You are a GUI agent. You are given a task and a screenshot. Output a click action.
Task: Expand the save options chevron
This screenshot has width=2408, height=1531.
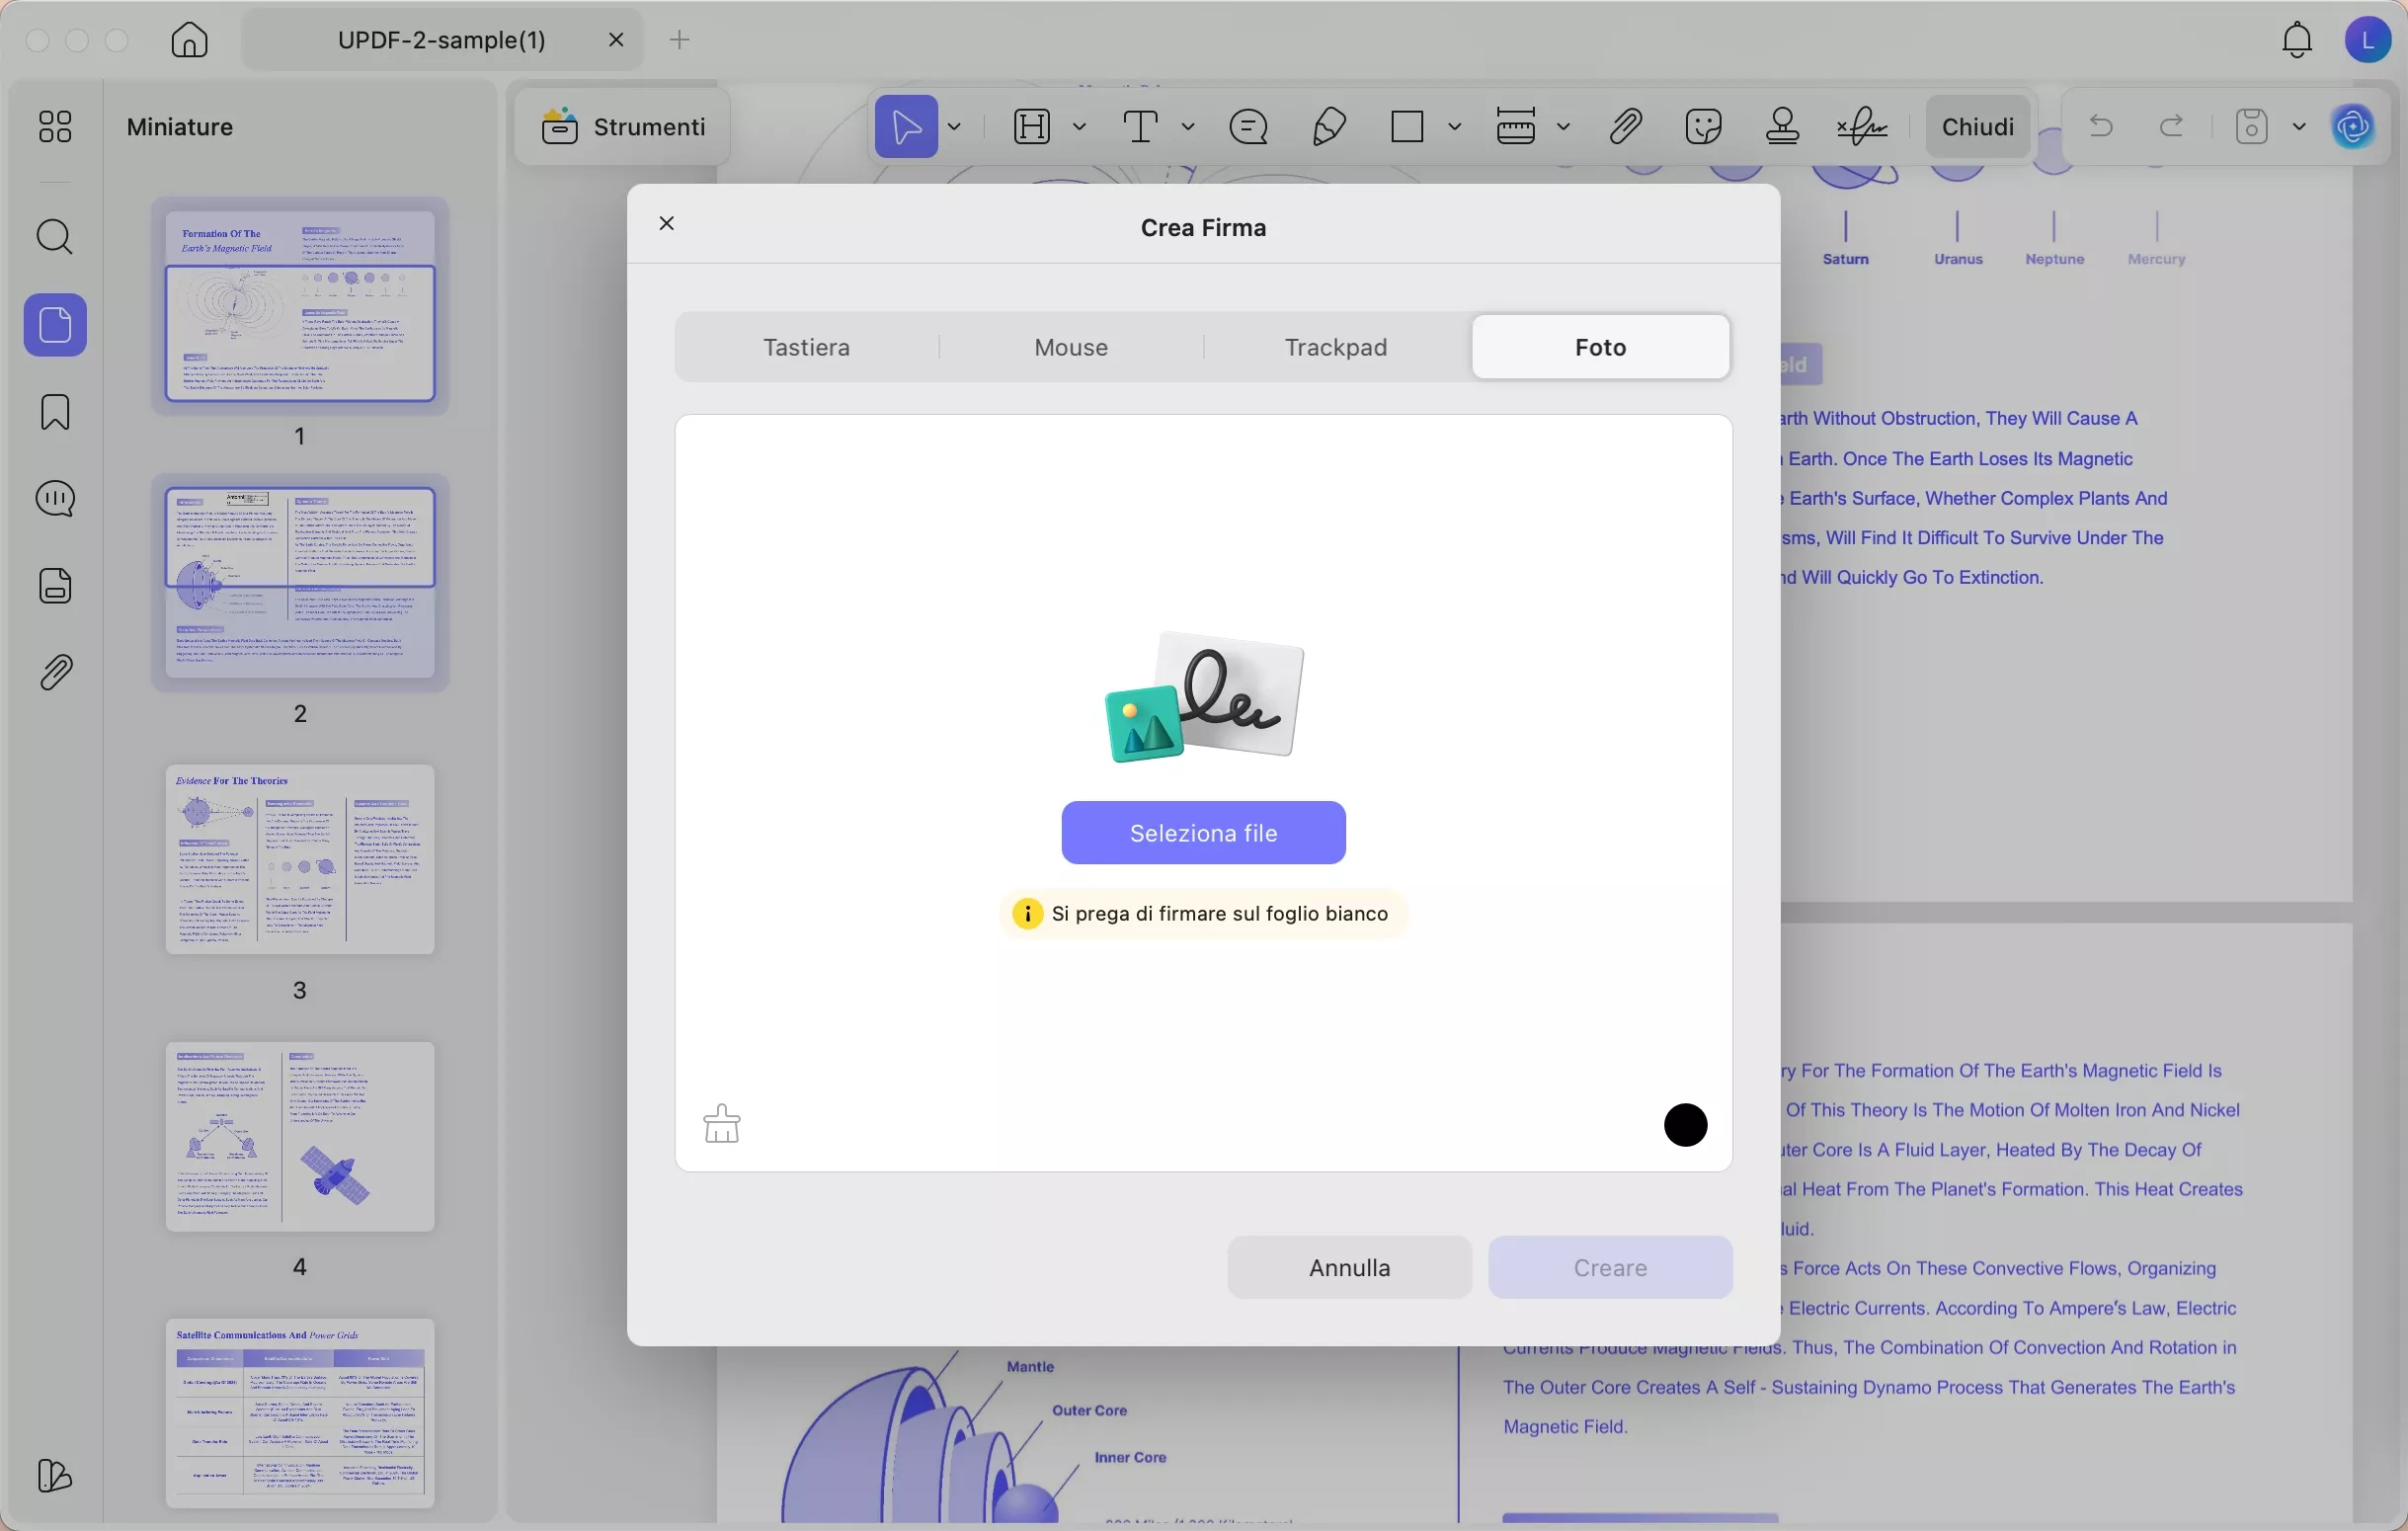coord(2300,126)
